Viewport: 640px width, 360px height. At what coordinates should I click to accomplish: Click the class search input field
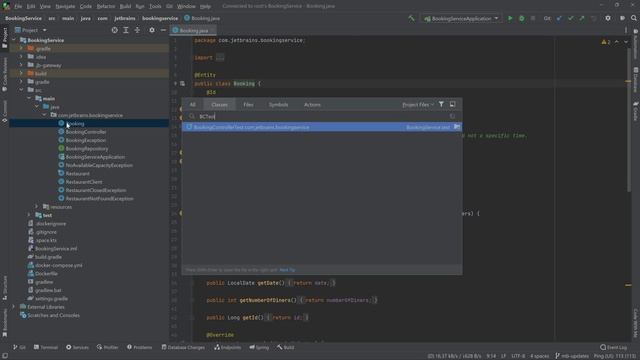click(322, 117)
